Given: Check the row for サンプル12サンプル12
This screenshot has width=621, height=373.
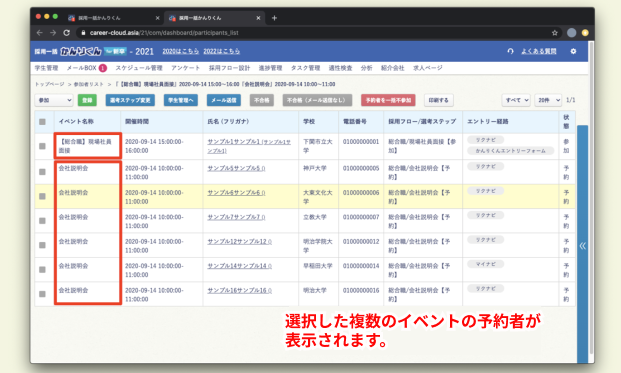Looking at the screenshot, I should [x=42, y=245].
